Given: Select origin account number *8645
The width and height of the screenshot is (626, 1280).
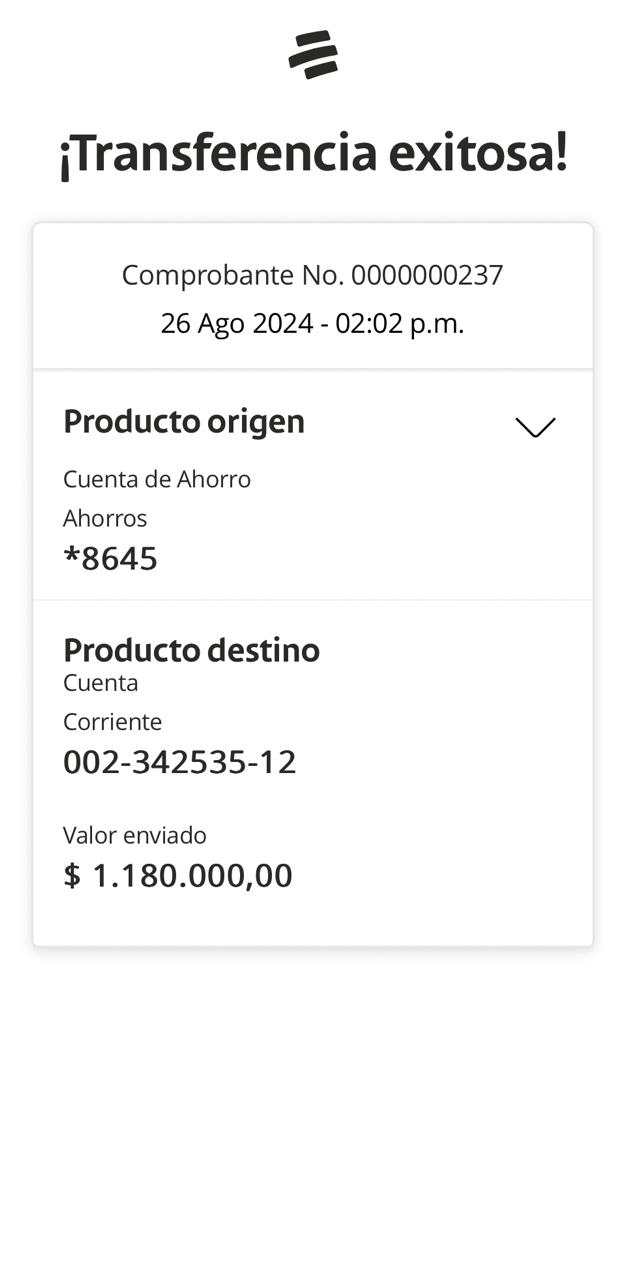Looking at the screenshot, I should [110, 559].
